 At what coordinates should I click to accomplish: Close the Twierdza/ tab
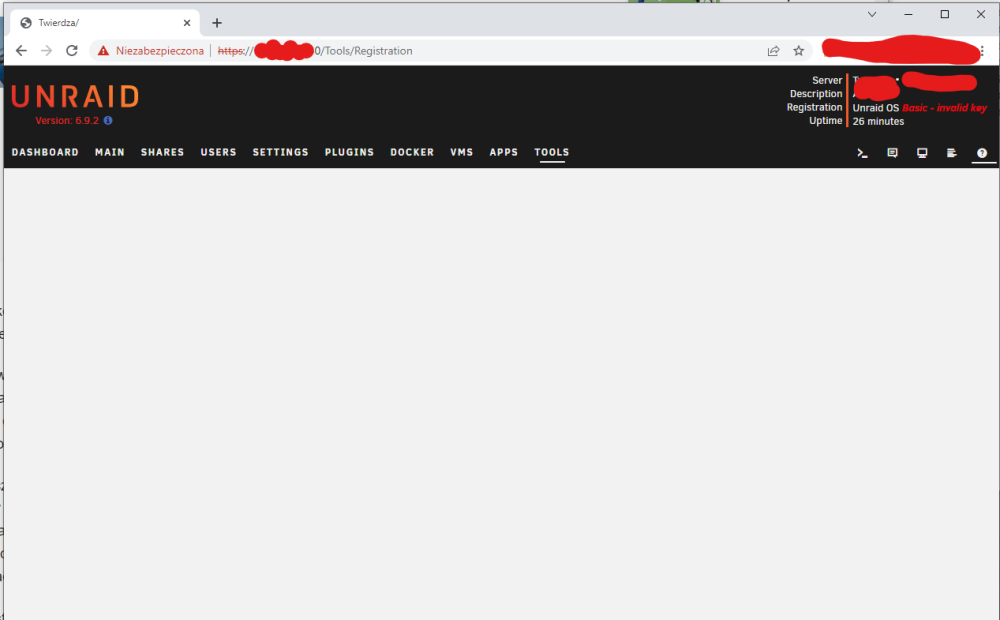click(x=187, y=23)
